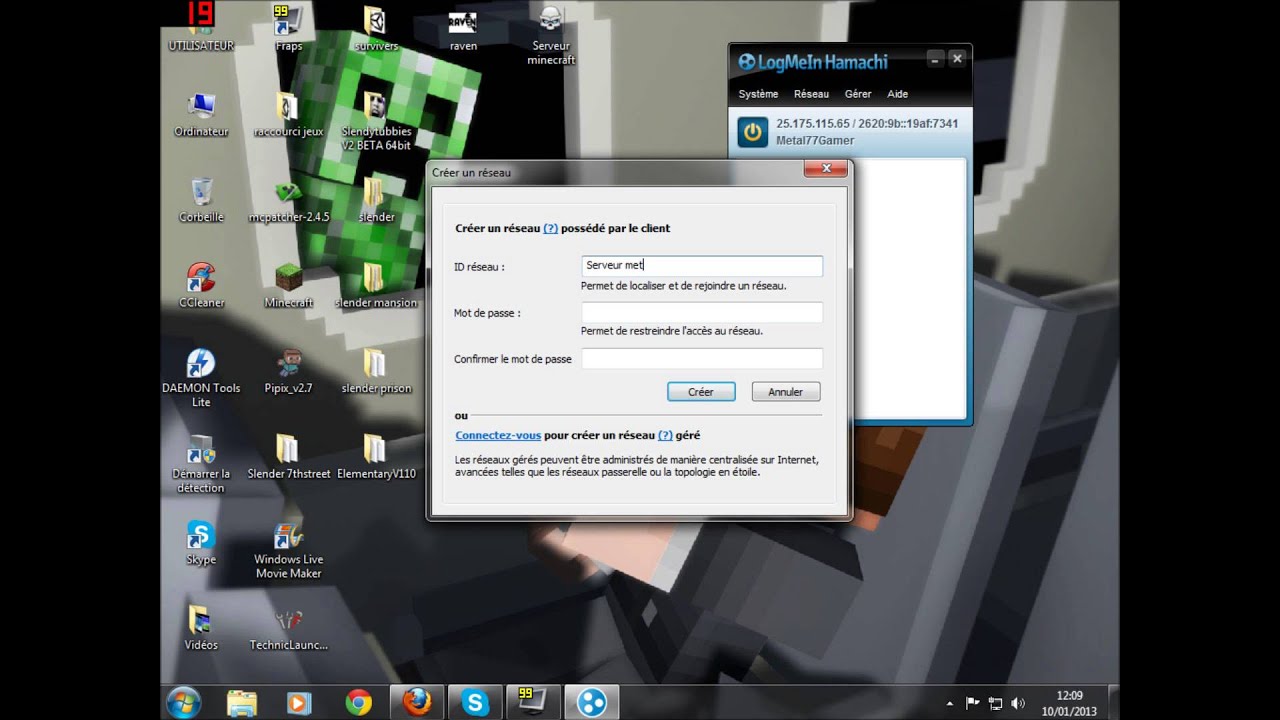1280x720 pixels.
Task: Select DAEMON Tools Lite icon
Action: (x=201, y=378)
